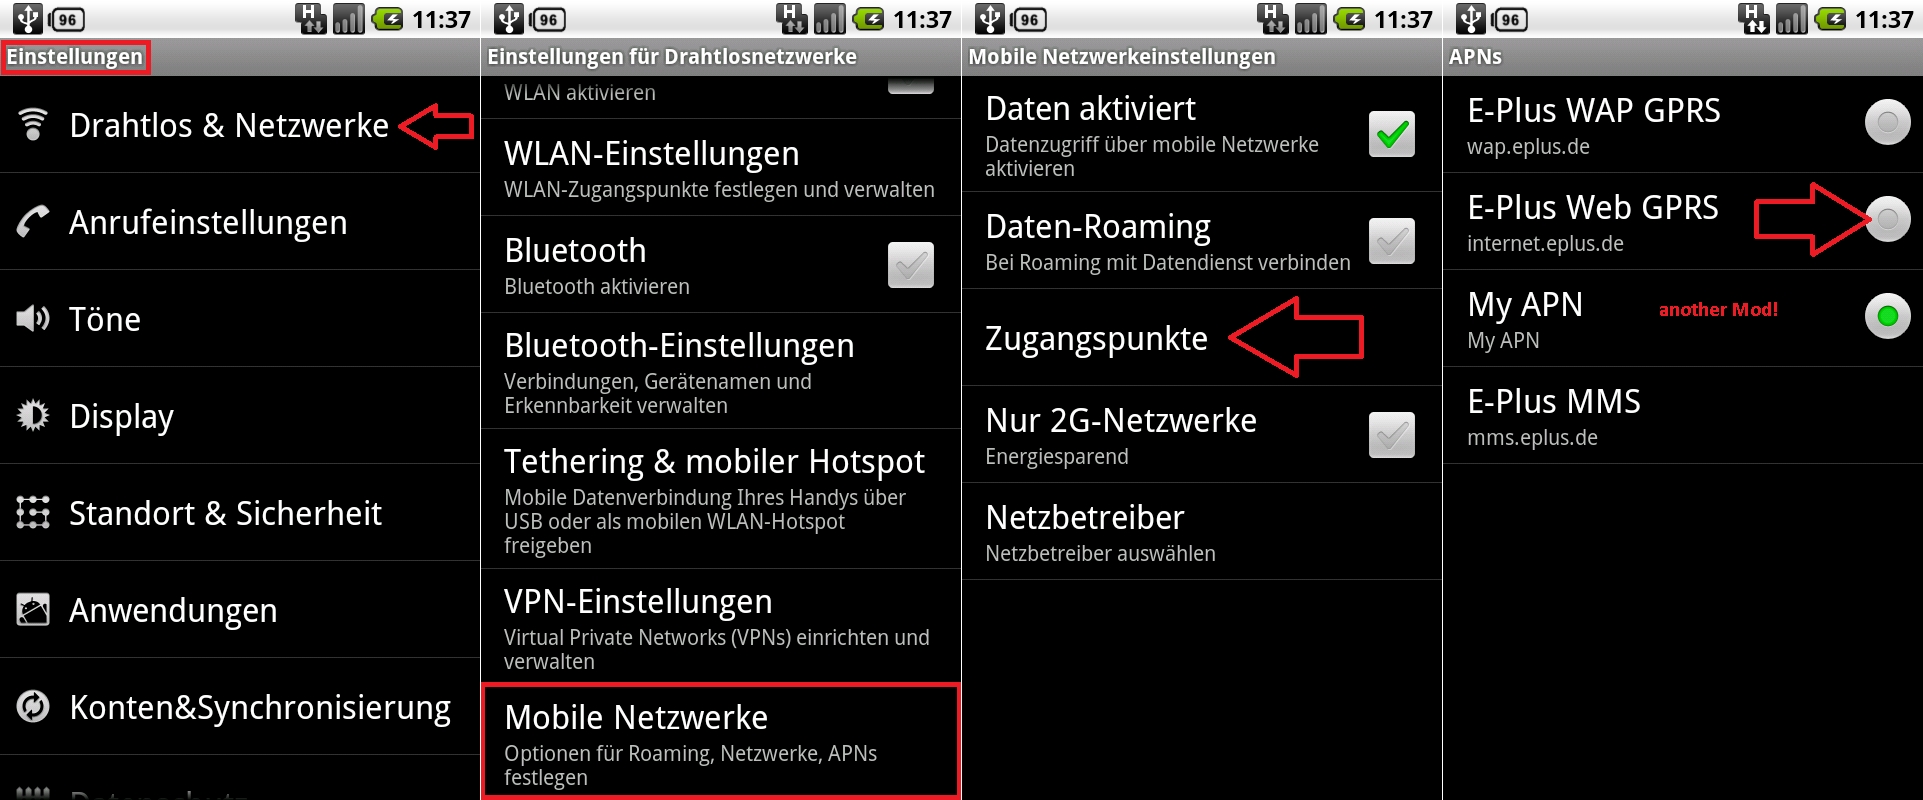Tap the brightness icon next to Display

pos(33,415)
